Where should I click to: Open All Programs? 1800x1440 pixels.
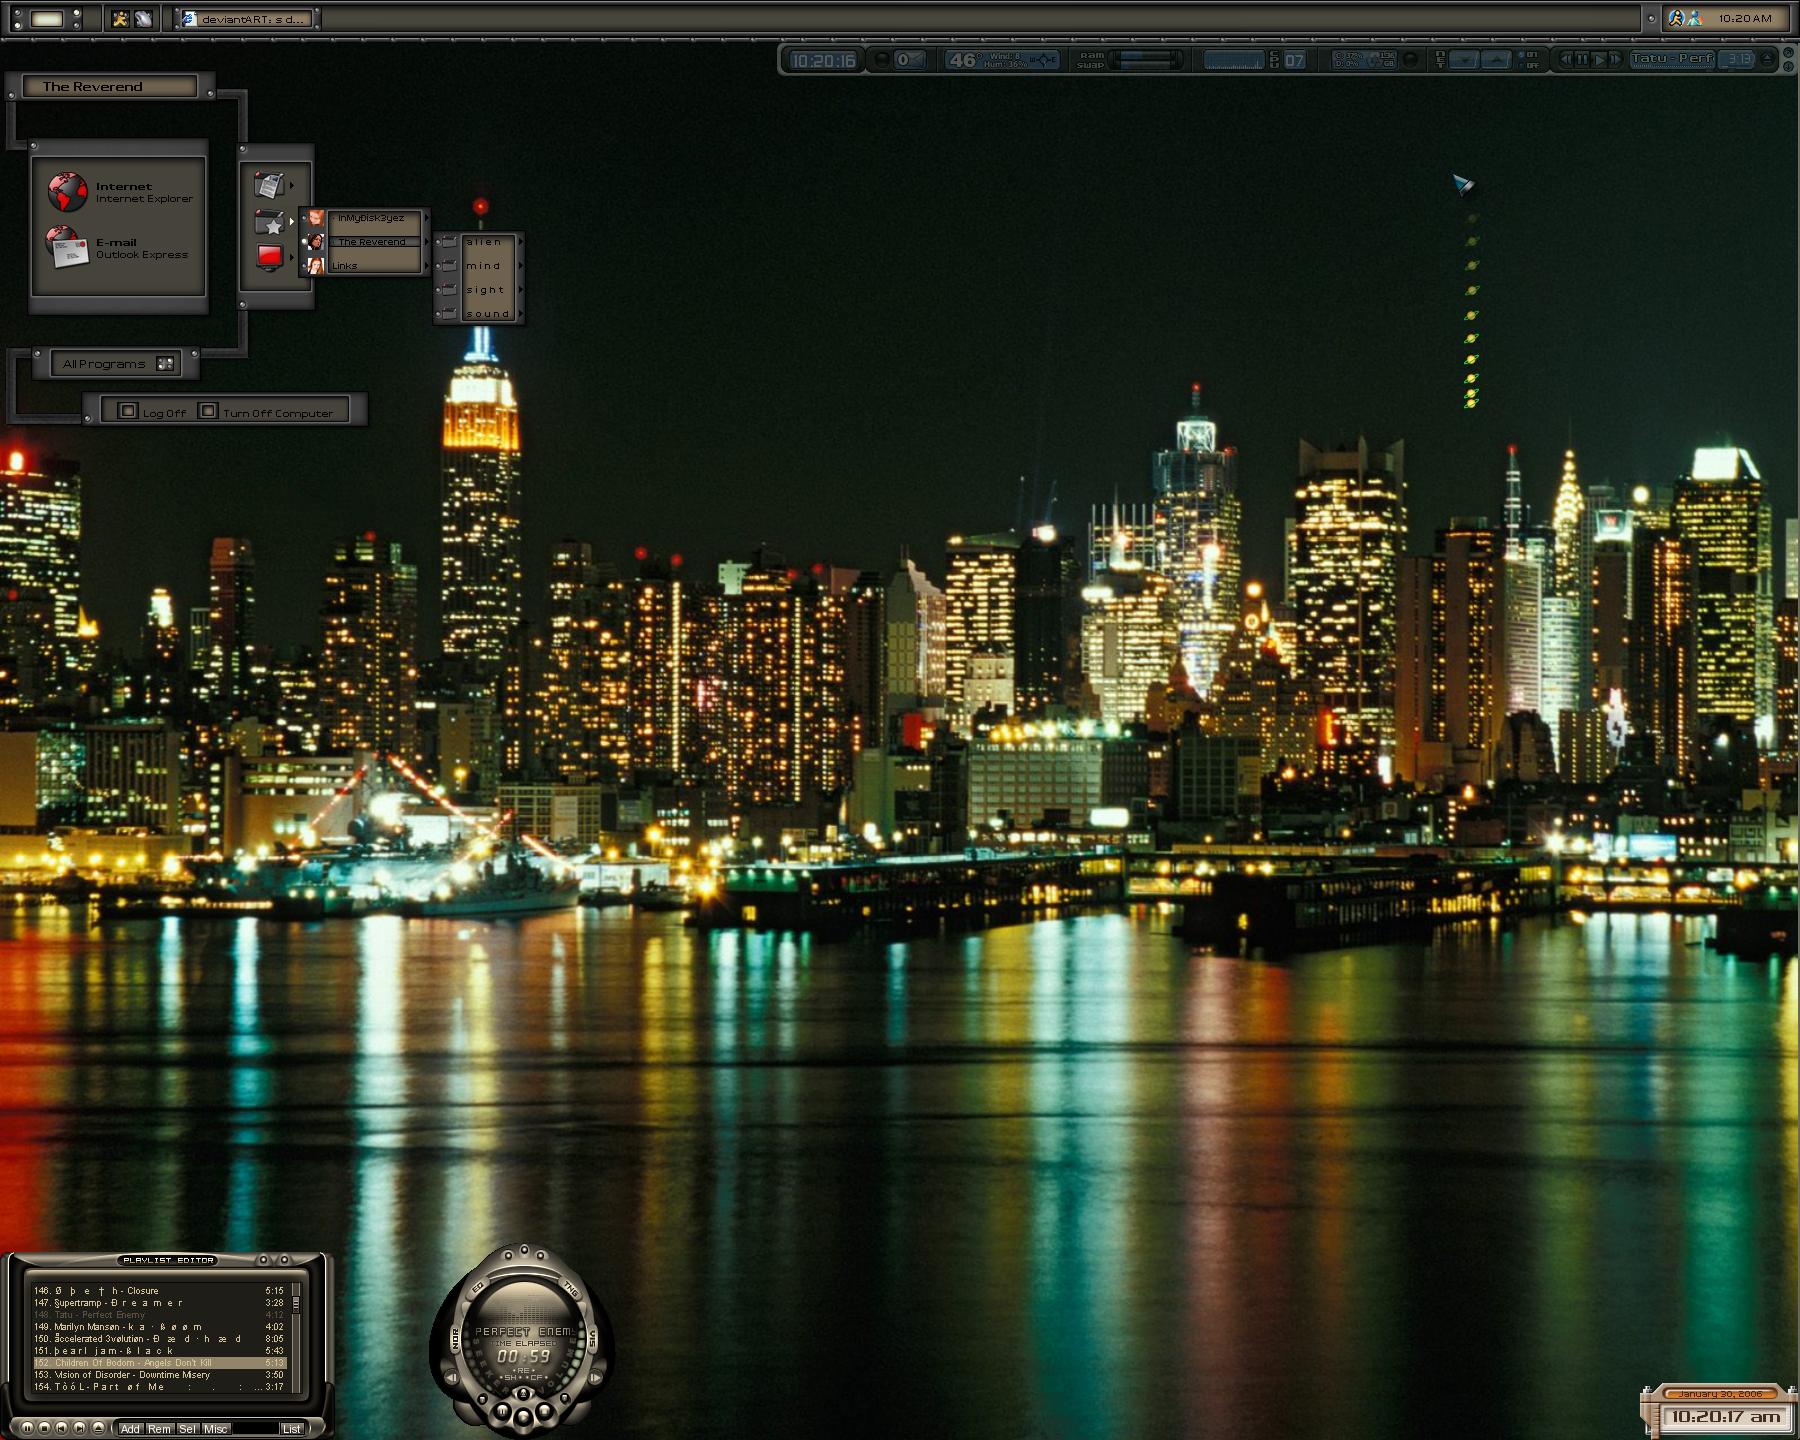(116, 364)
